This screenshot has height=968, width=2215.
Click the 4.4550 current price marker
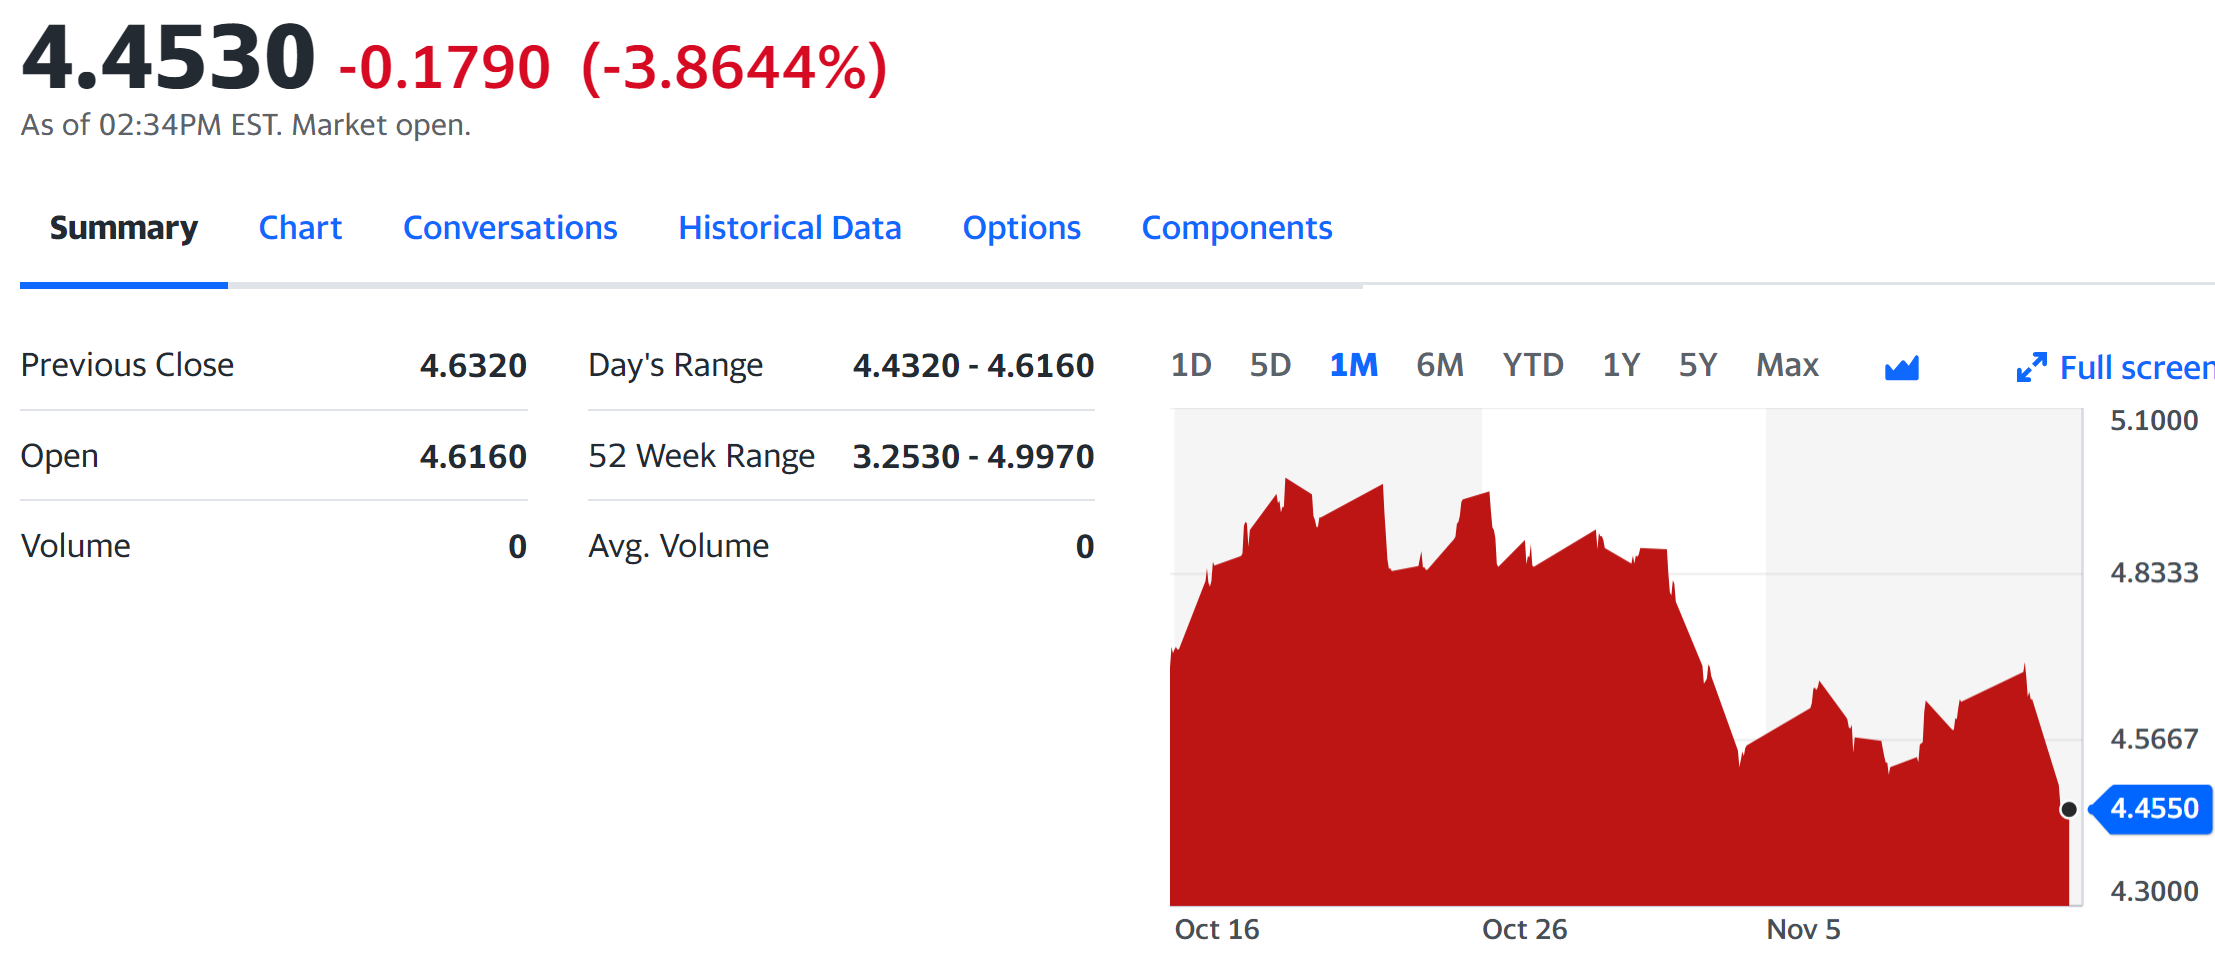click(2154, 808)
